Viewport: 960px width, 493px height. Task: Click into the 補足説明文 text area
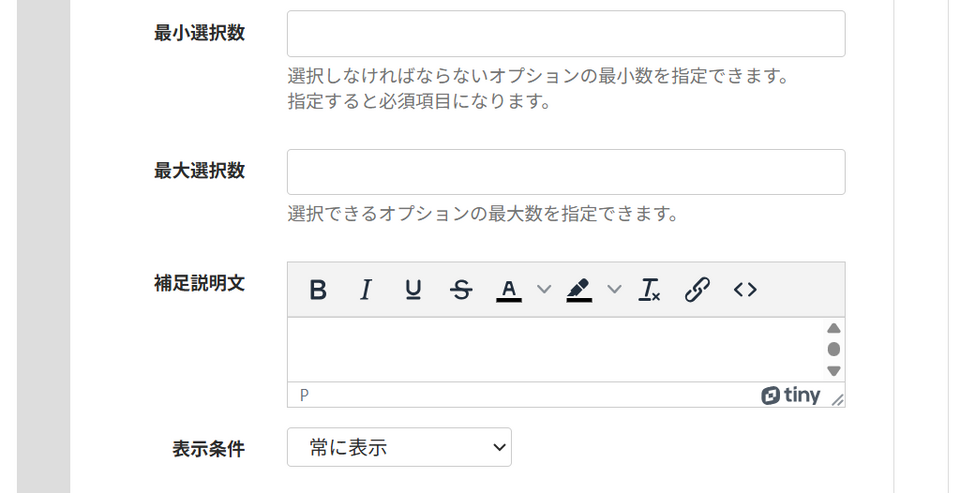point(555,350)
